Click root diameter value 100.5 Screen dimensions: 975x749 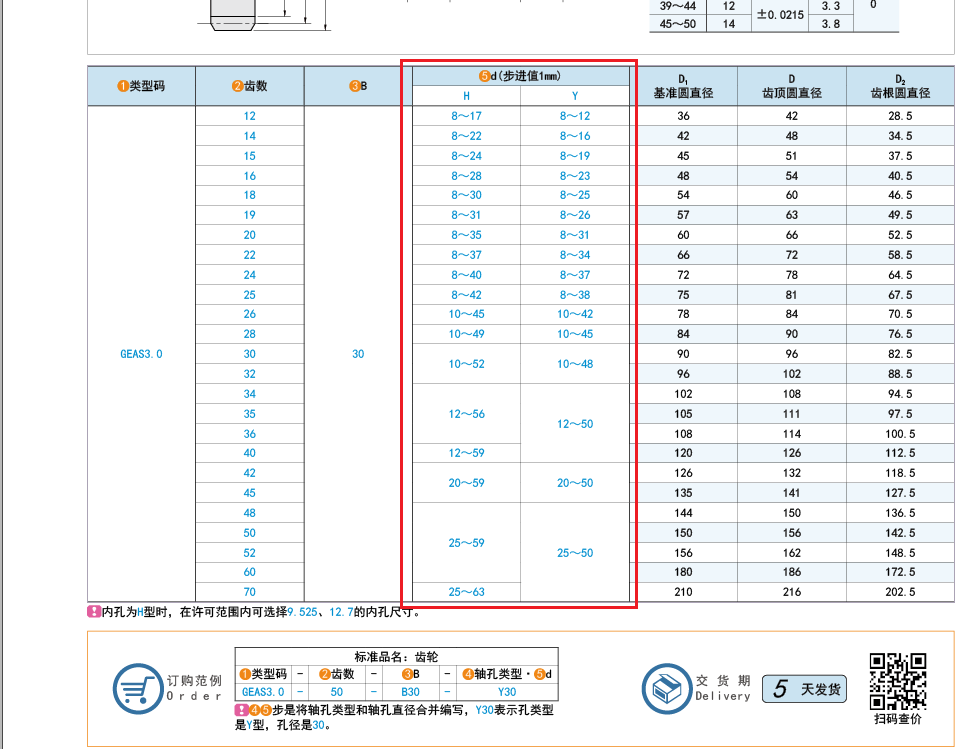900,434
